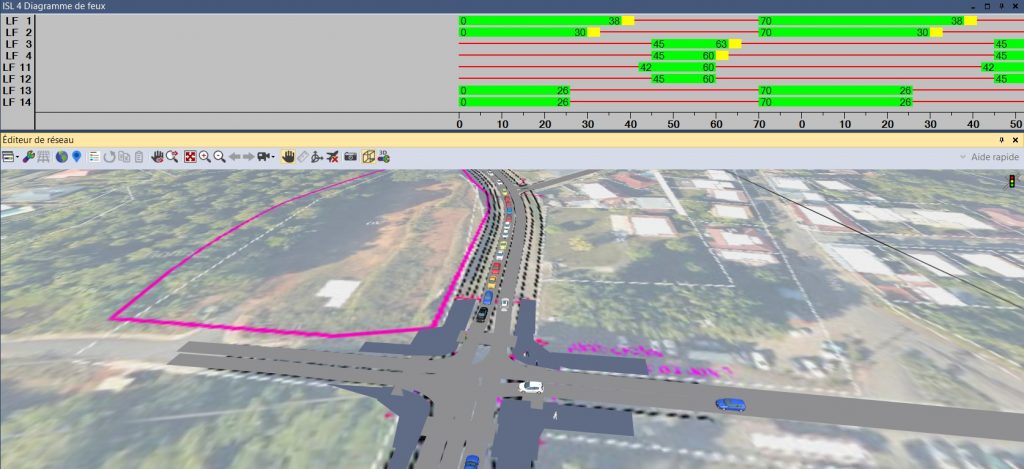Toggle the background map globe icon

62,157
